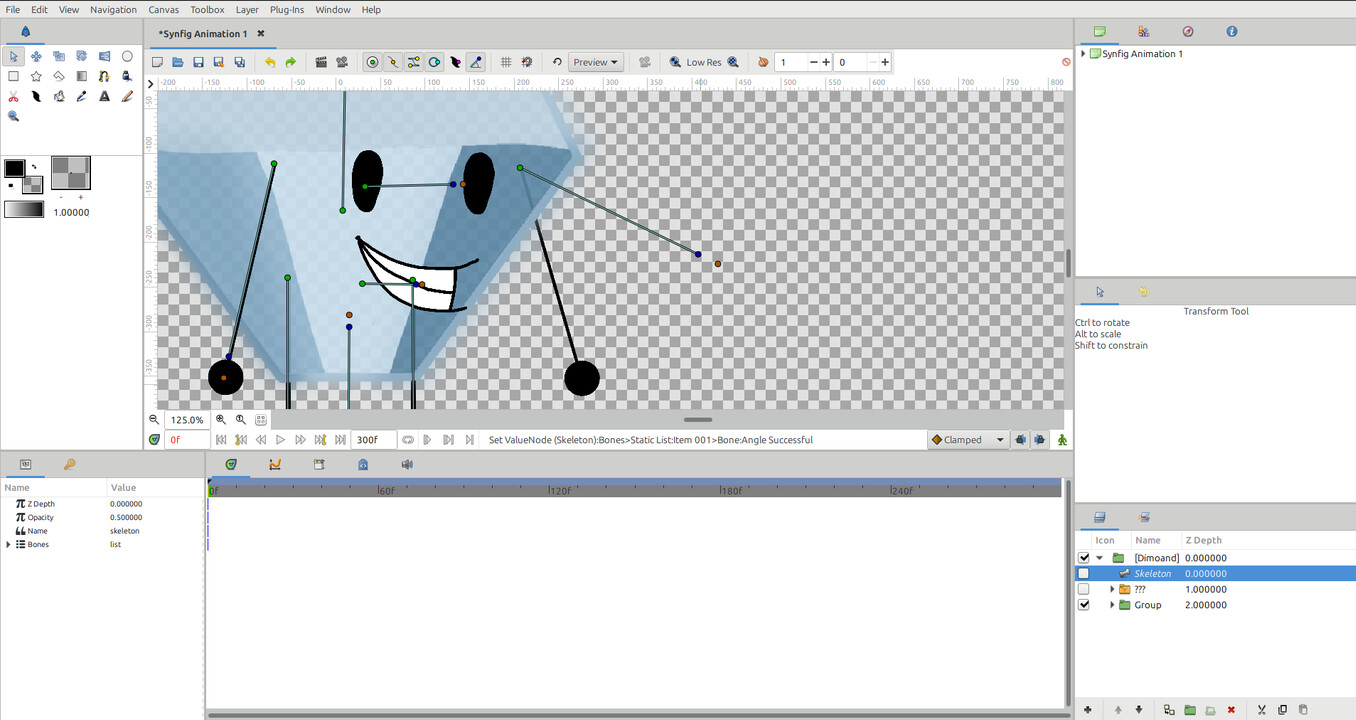Click the Preview button
Viewport: 1356px width, 720px height.
595,62
